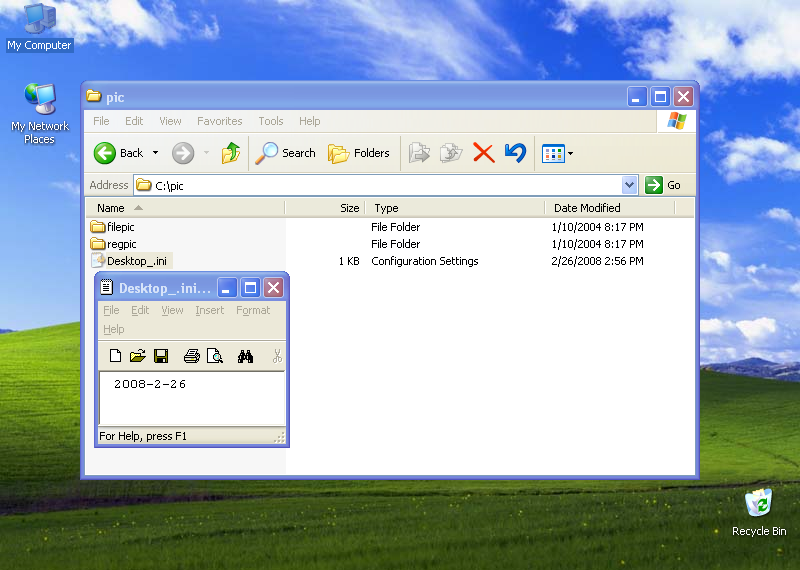Open the Favorites menu

click(x=219, y=121)
